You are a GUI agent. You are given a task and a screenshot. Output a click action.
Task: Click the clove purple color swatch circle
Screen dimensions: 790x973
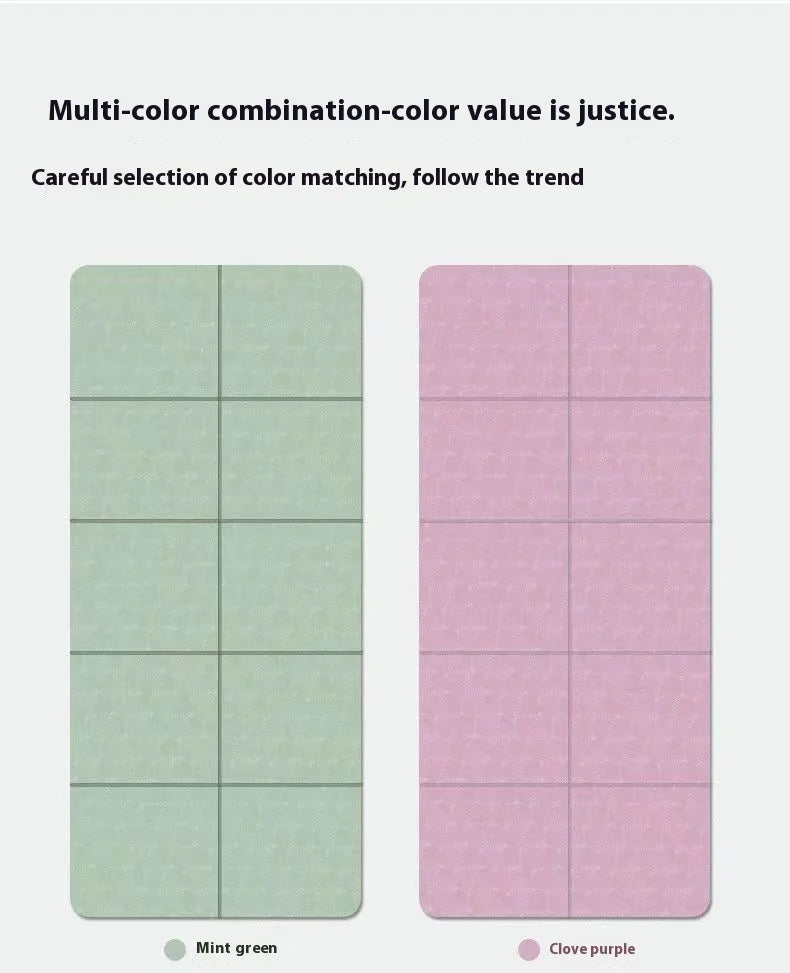tap(529, 949)
